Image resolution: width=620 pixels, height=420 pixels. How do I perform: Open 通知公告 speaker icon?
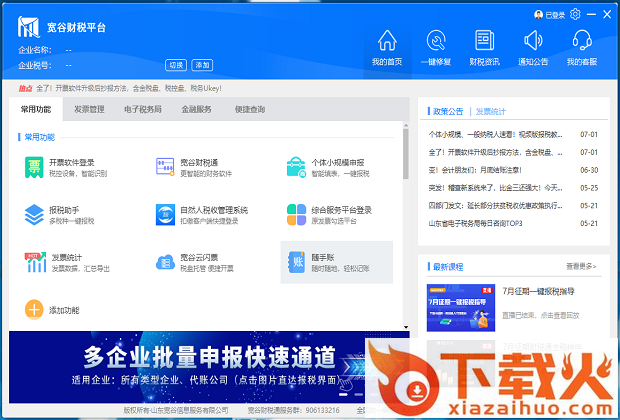(x=533, y=41)
